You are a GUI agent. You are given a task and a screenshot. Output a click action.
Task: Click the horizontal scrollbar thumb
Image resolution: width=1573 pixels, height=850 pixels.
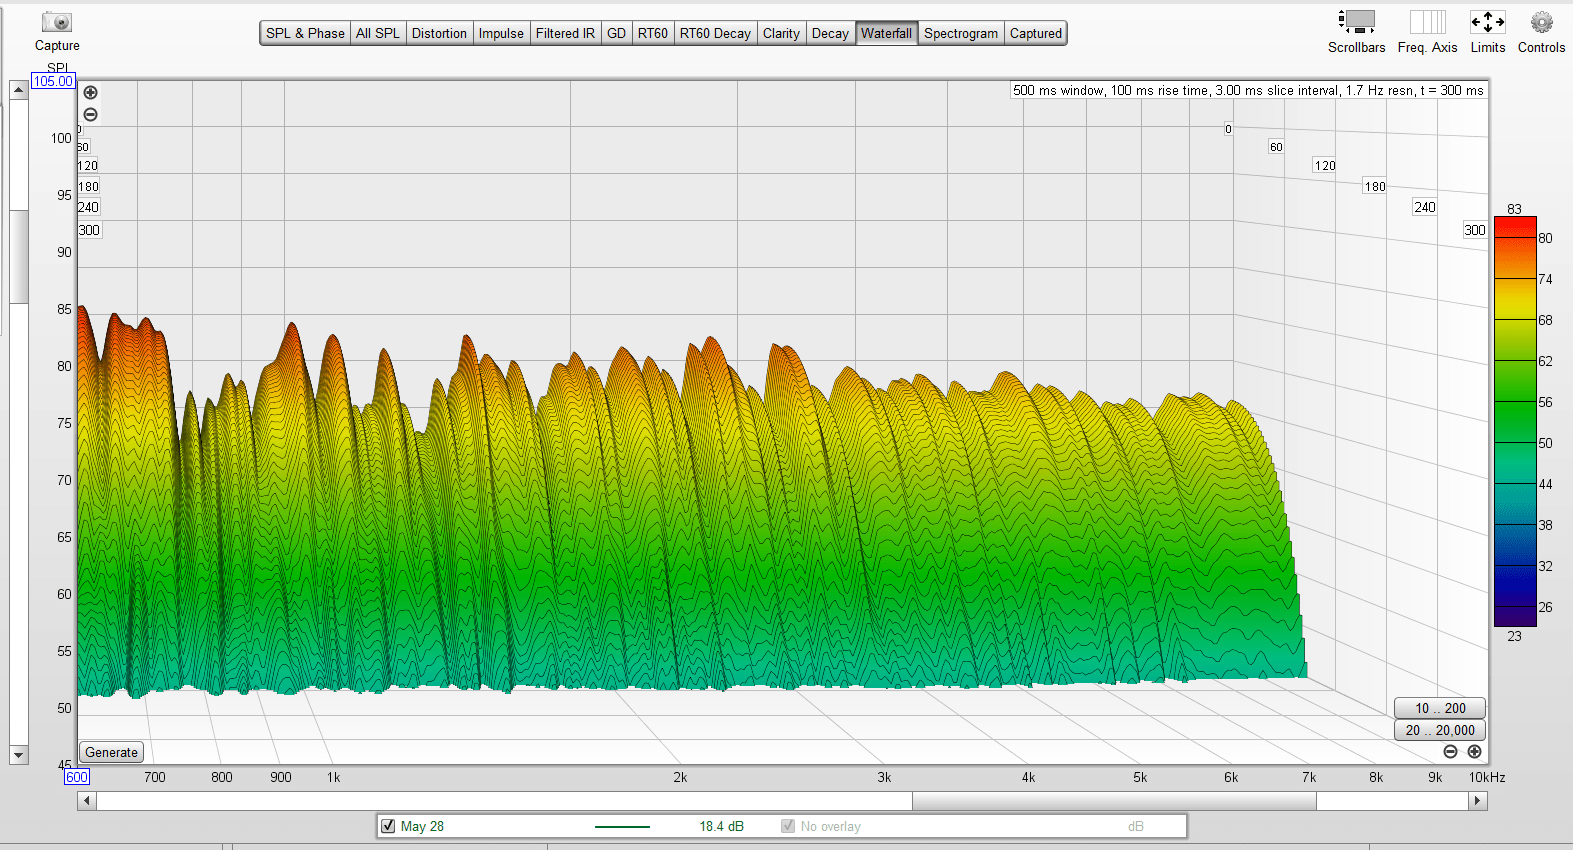coord(1114,800)
